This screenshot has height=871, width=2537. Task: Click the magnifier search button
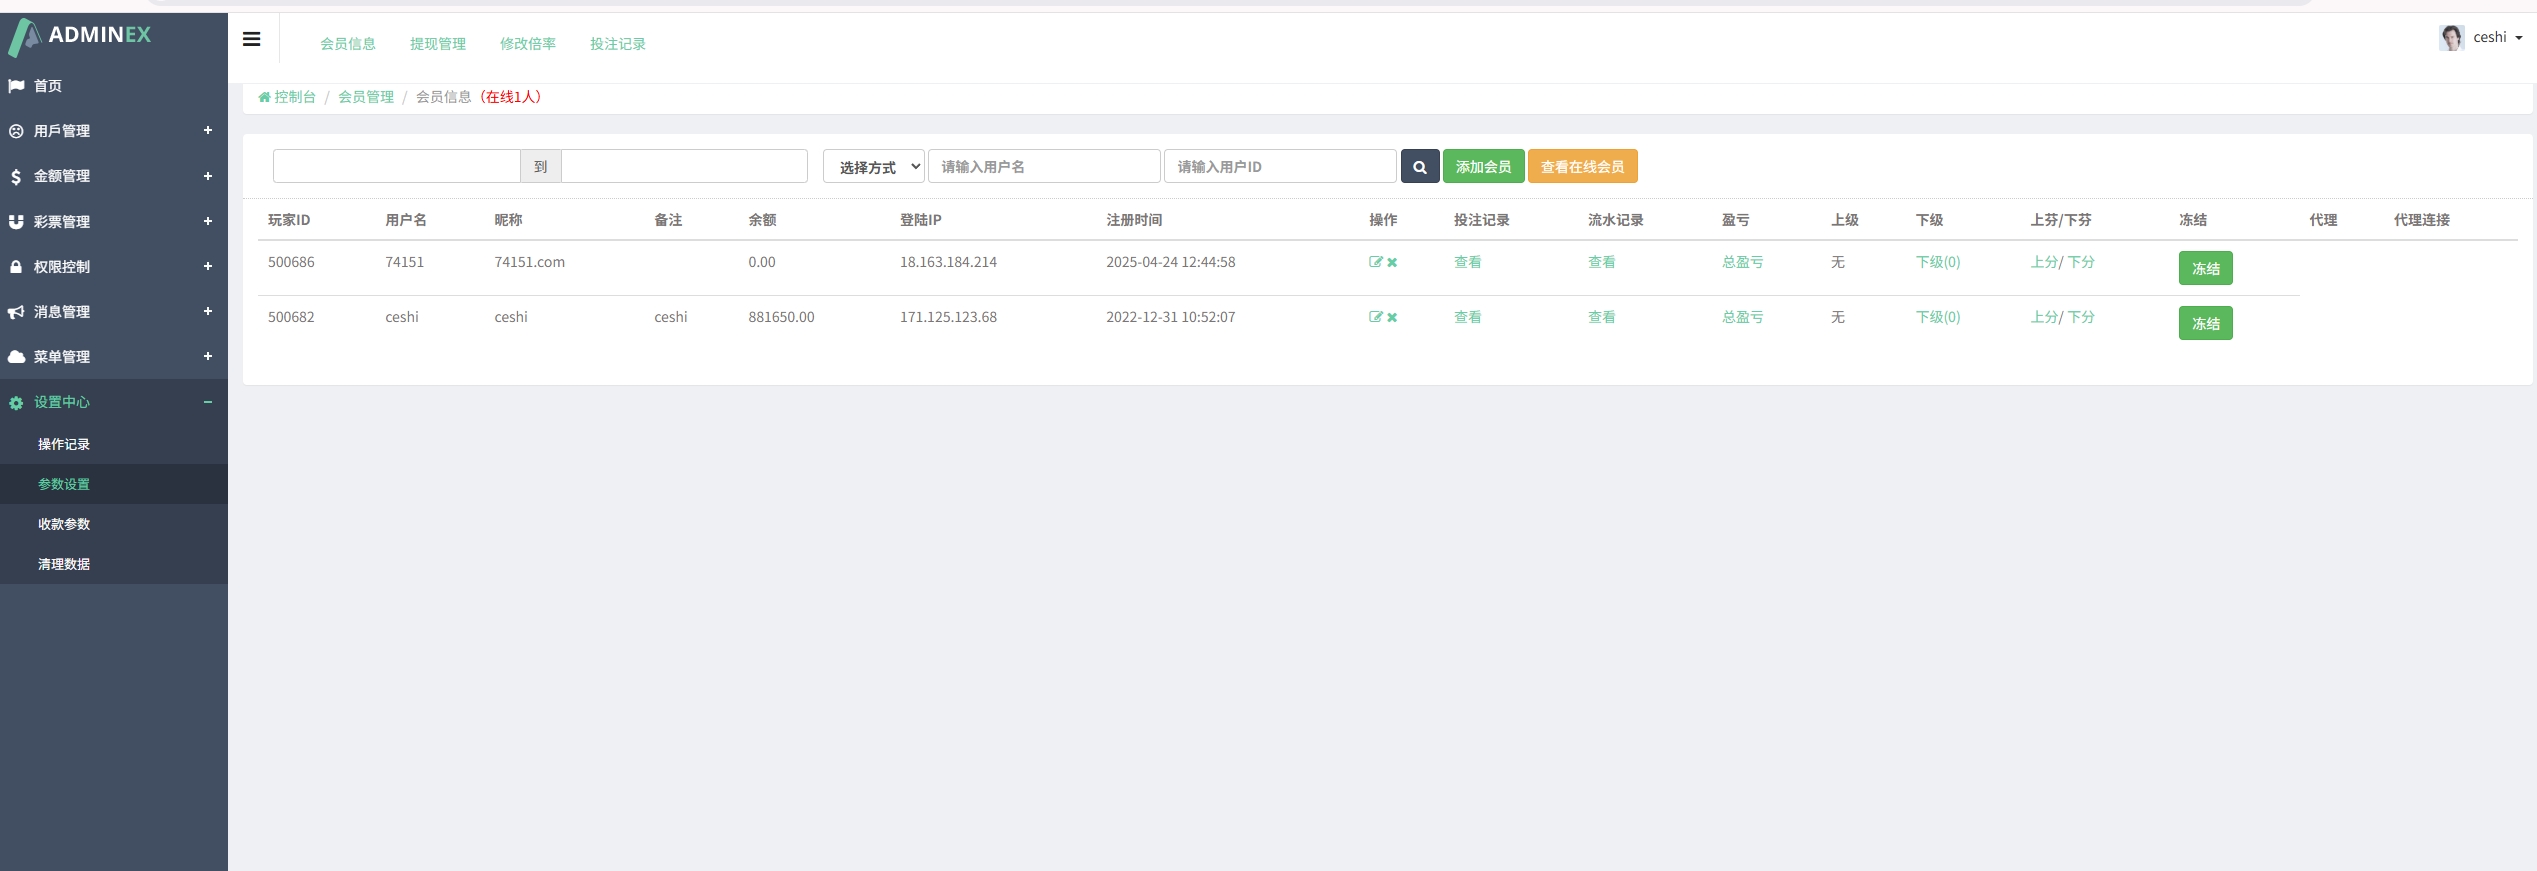click(1419, 167)
